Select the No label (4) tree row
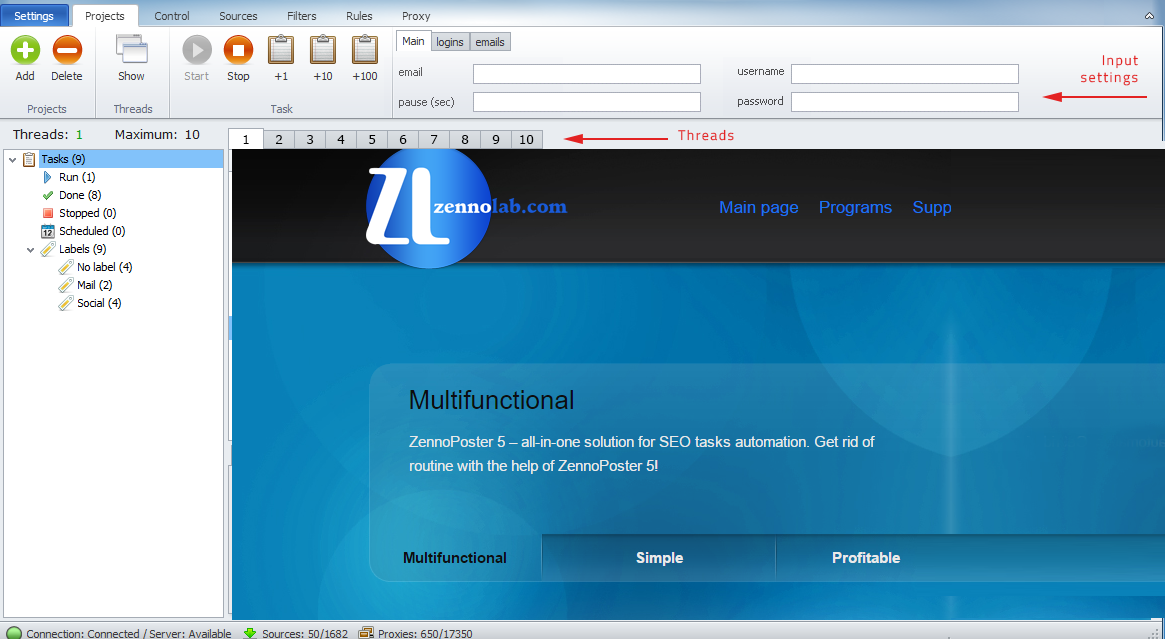Viewport: 1165px width, 639px height. click(x=105, y=267)
